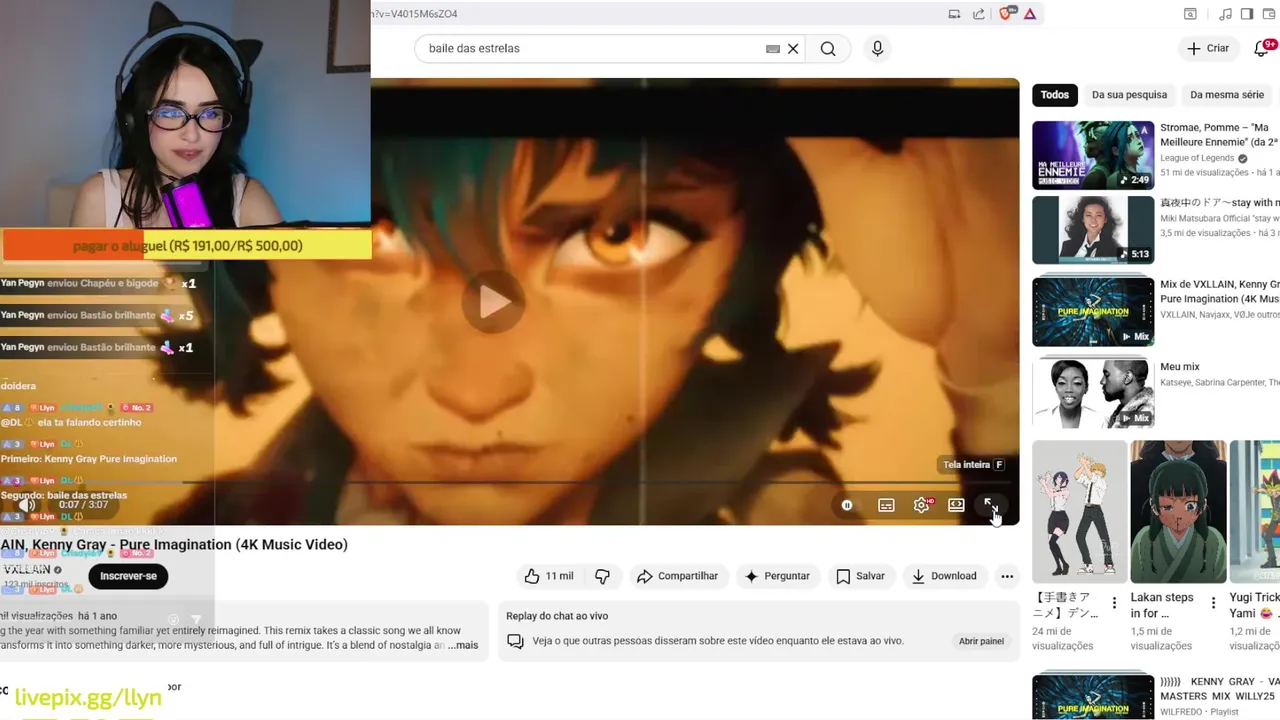Open the dancing anime short with 24 mi views
1280x720 pixels.
1079,512
